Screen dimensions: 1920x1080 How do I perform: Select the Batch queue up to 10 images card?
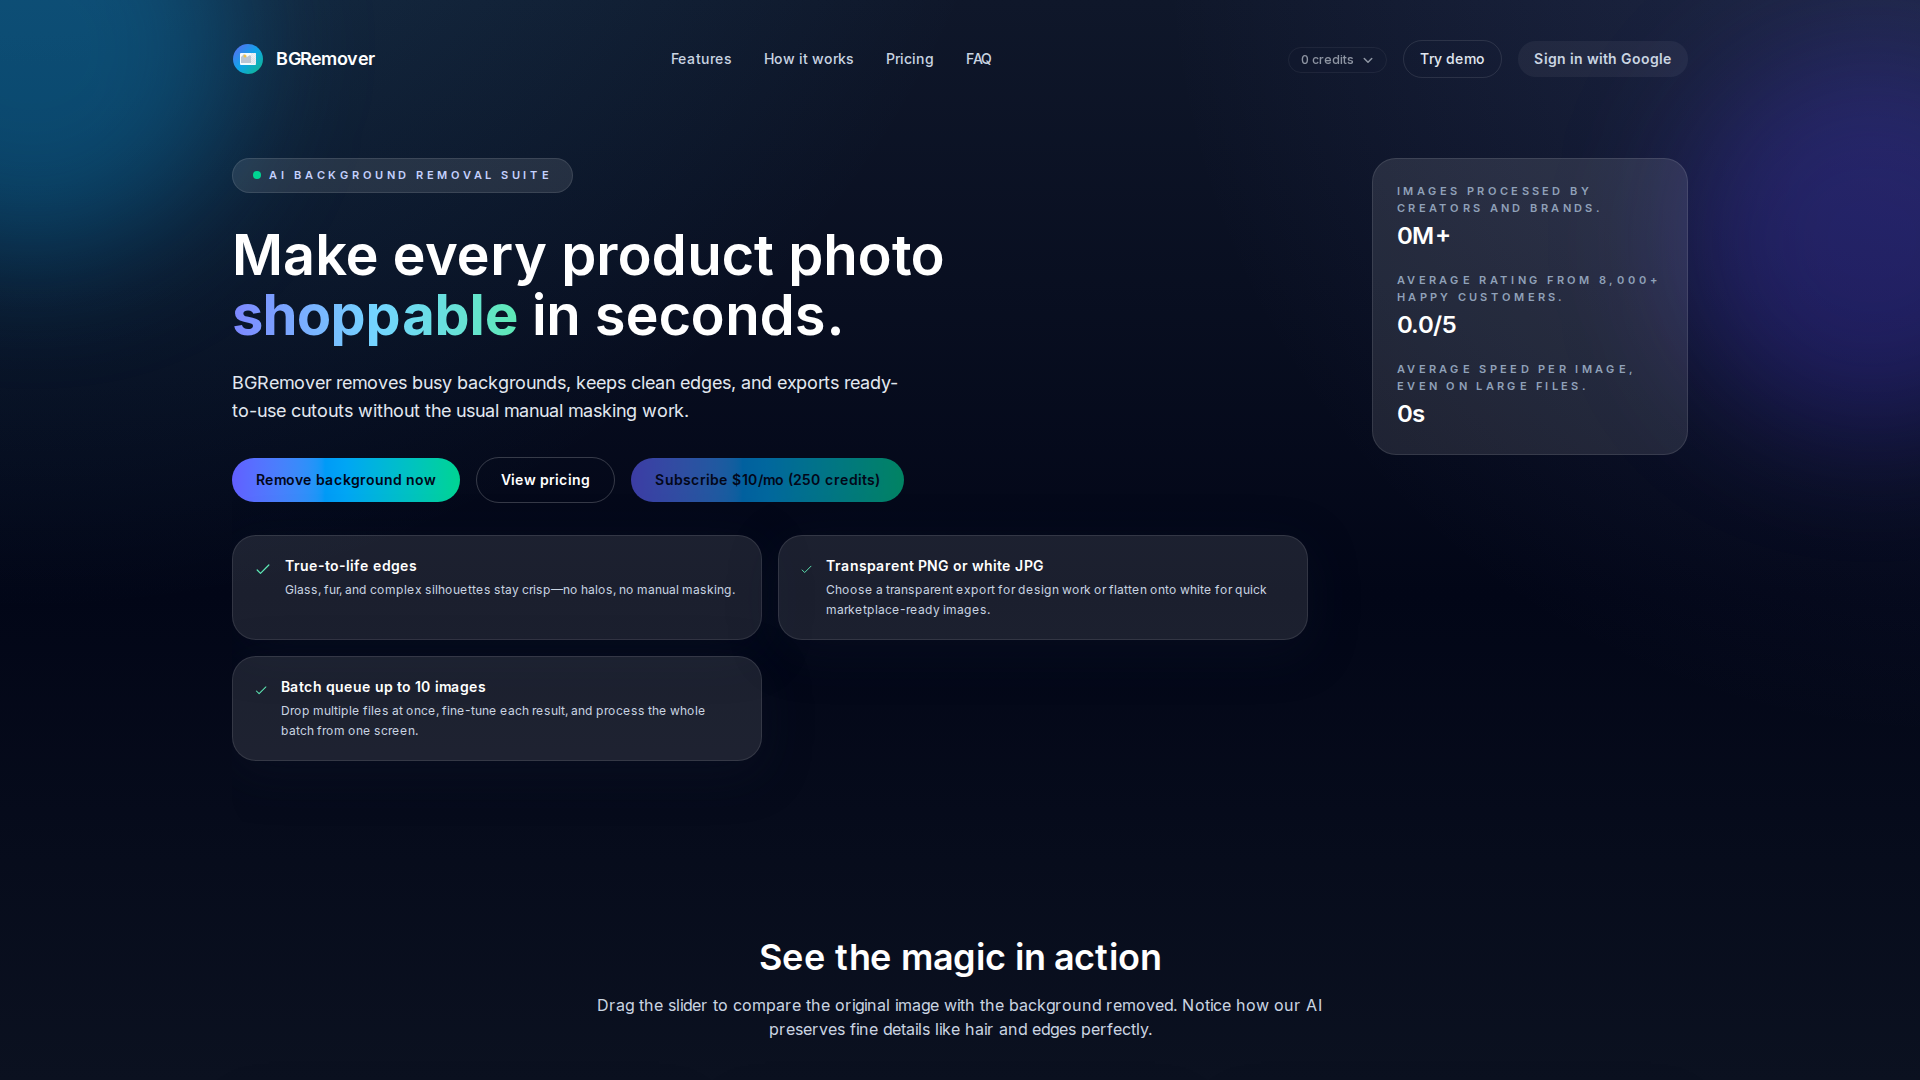497,708
